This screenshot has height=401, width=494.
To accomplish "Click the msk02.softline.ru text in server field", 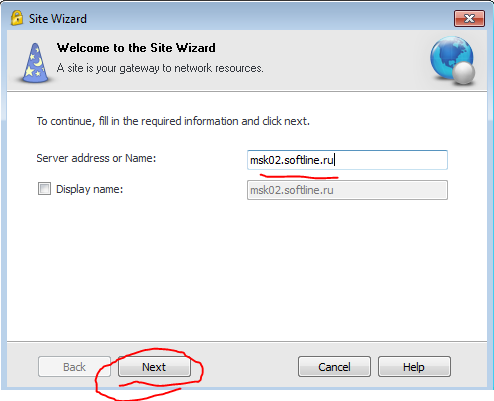I will point(292,160).
